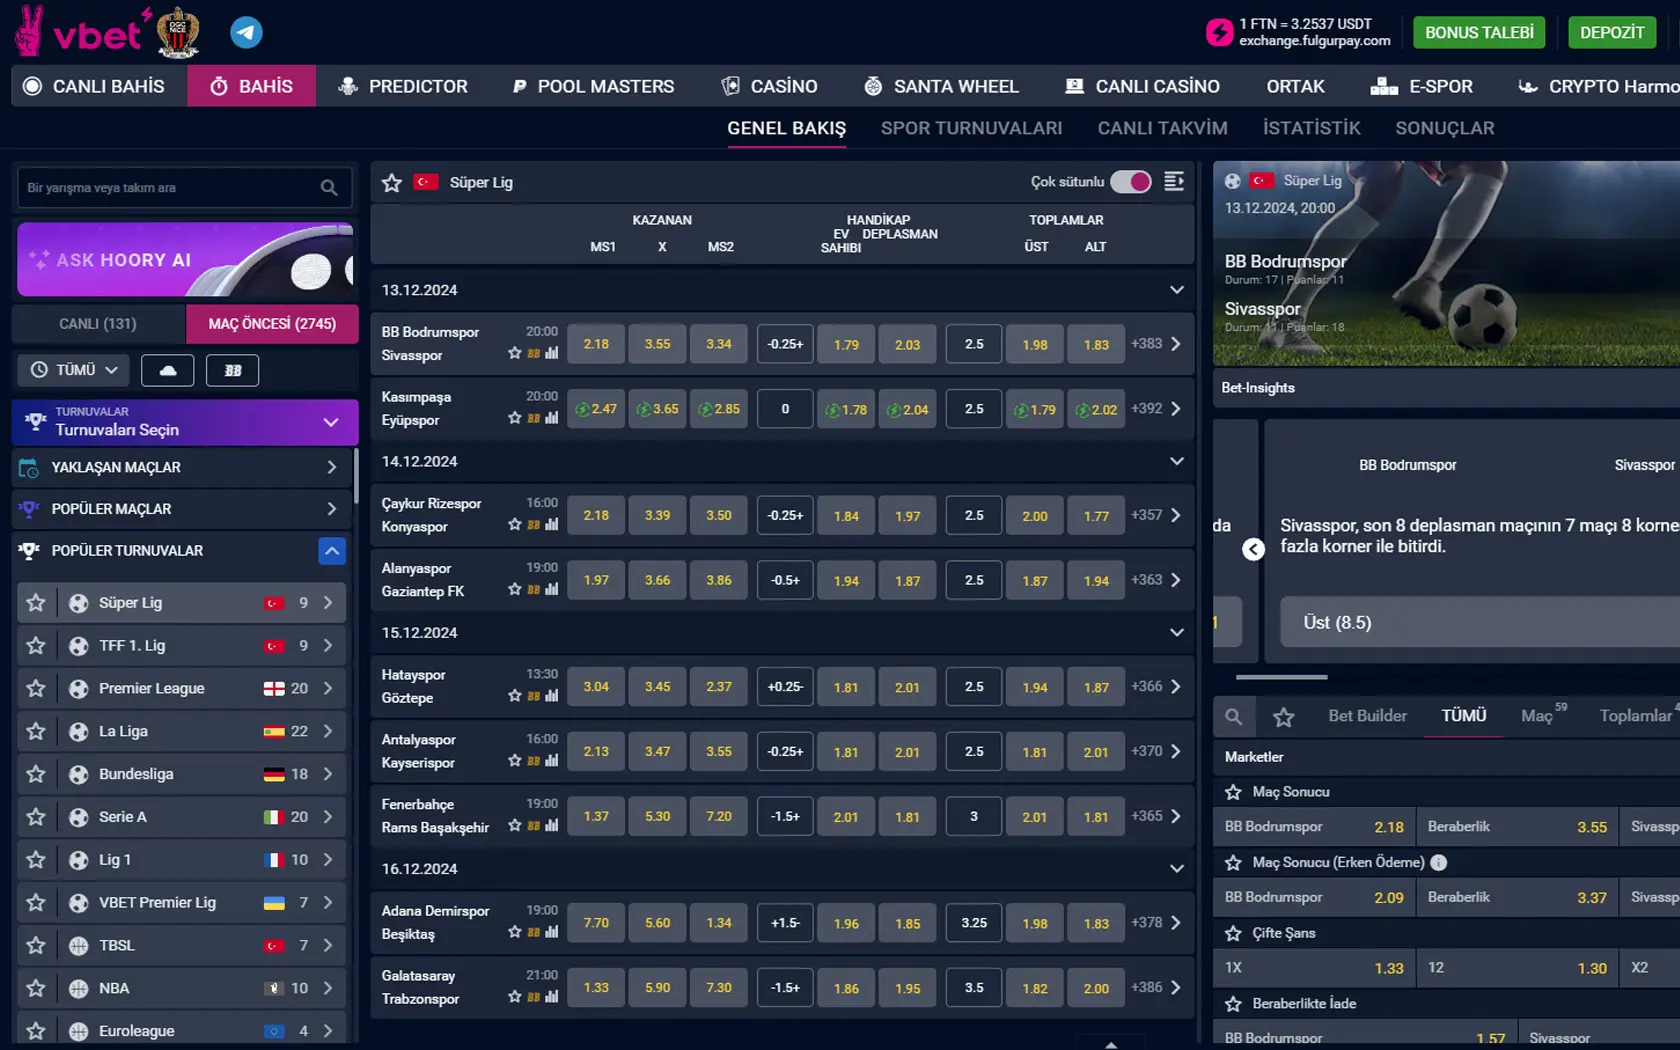This screenshot has height=1050, width=1680.
Task: Star the Fenerbahçe vs Rams Başakşehir match
Action: tap(515, 825)
